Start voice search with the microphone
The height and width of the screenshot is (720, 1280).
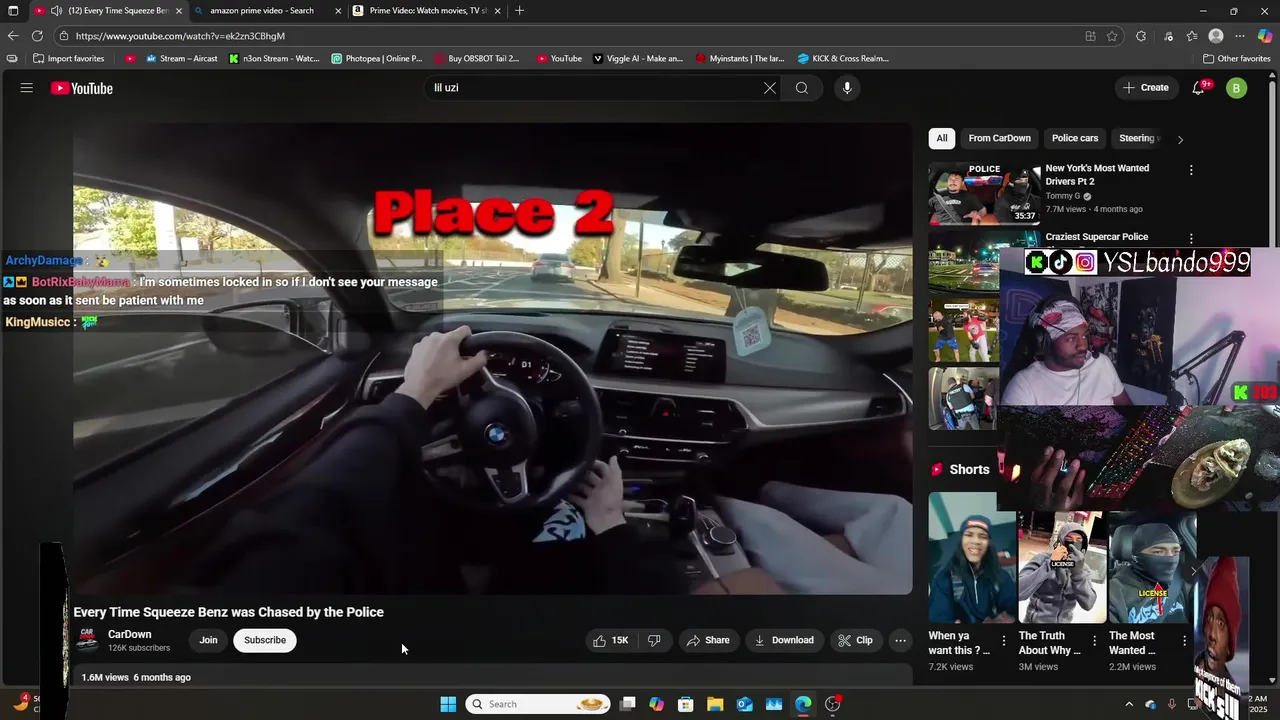(x=847, y=88)
